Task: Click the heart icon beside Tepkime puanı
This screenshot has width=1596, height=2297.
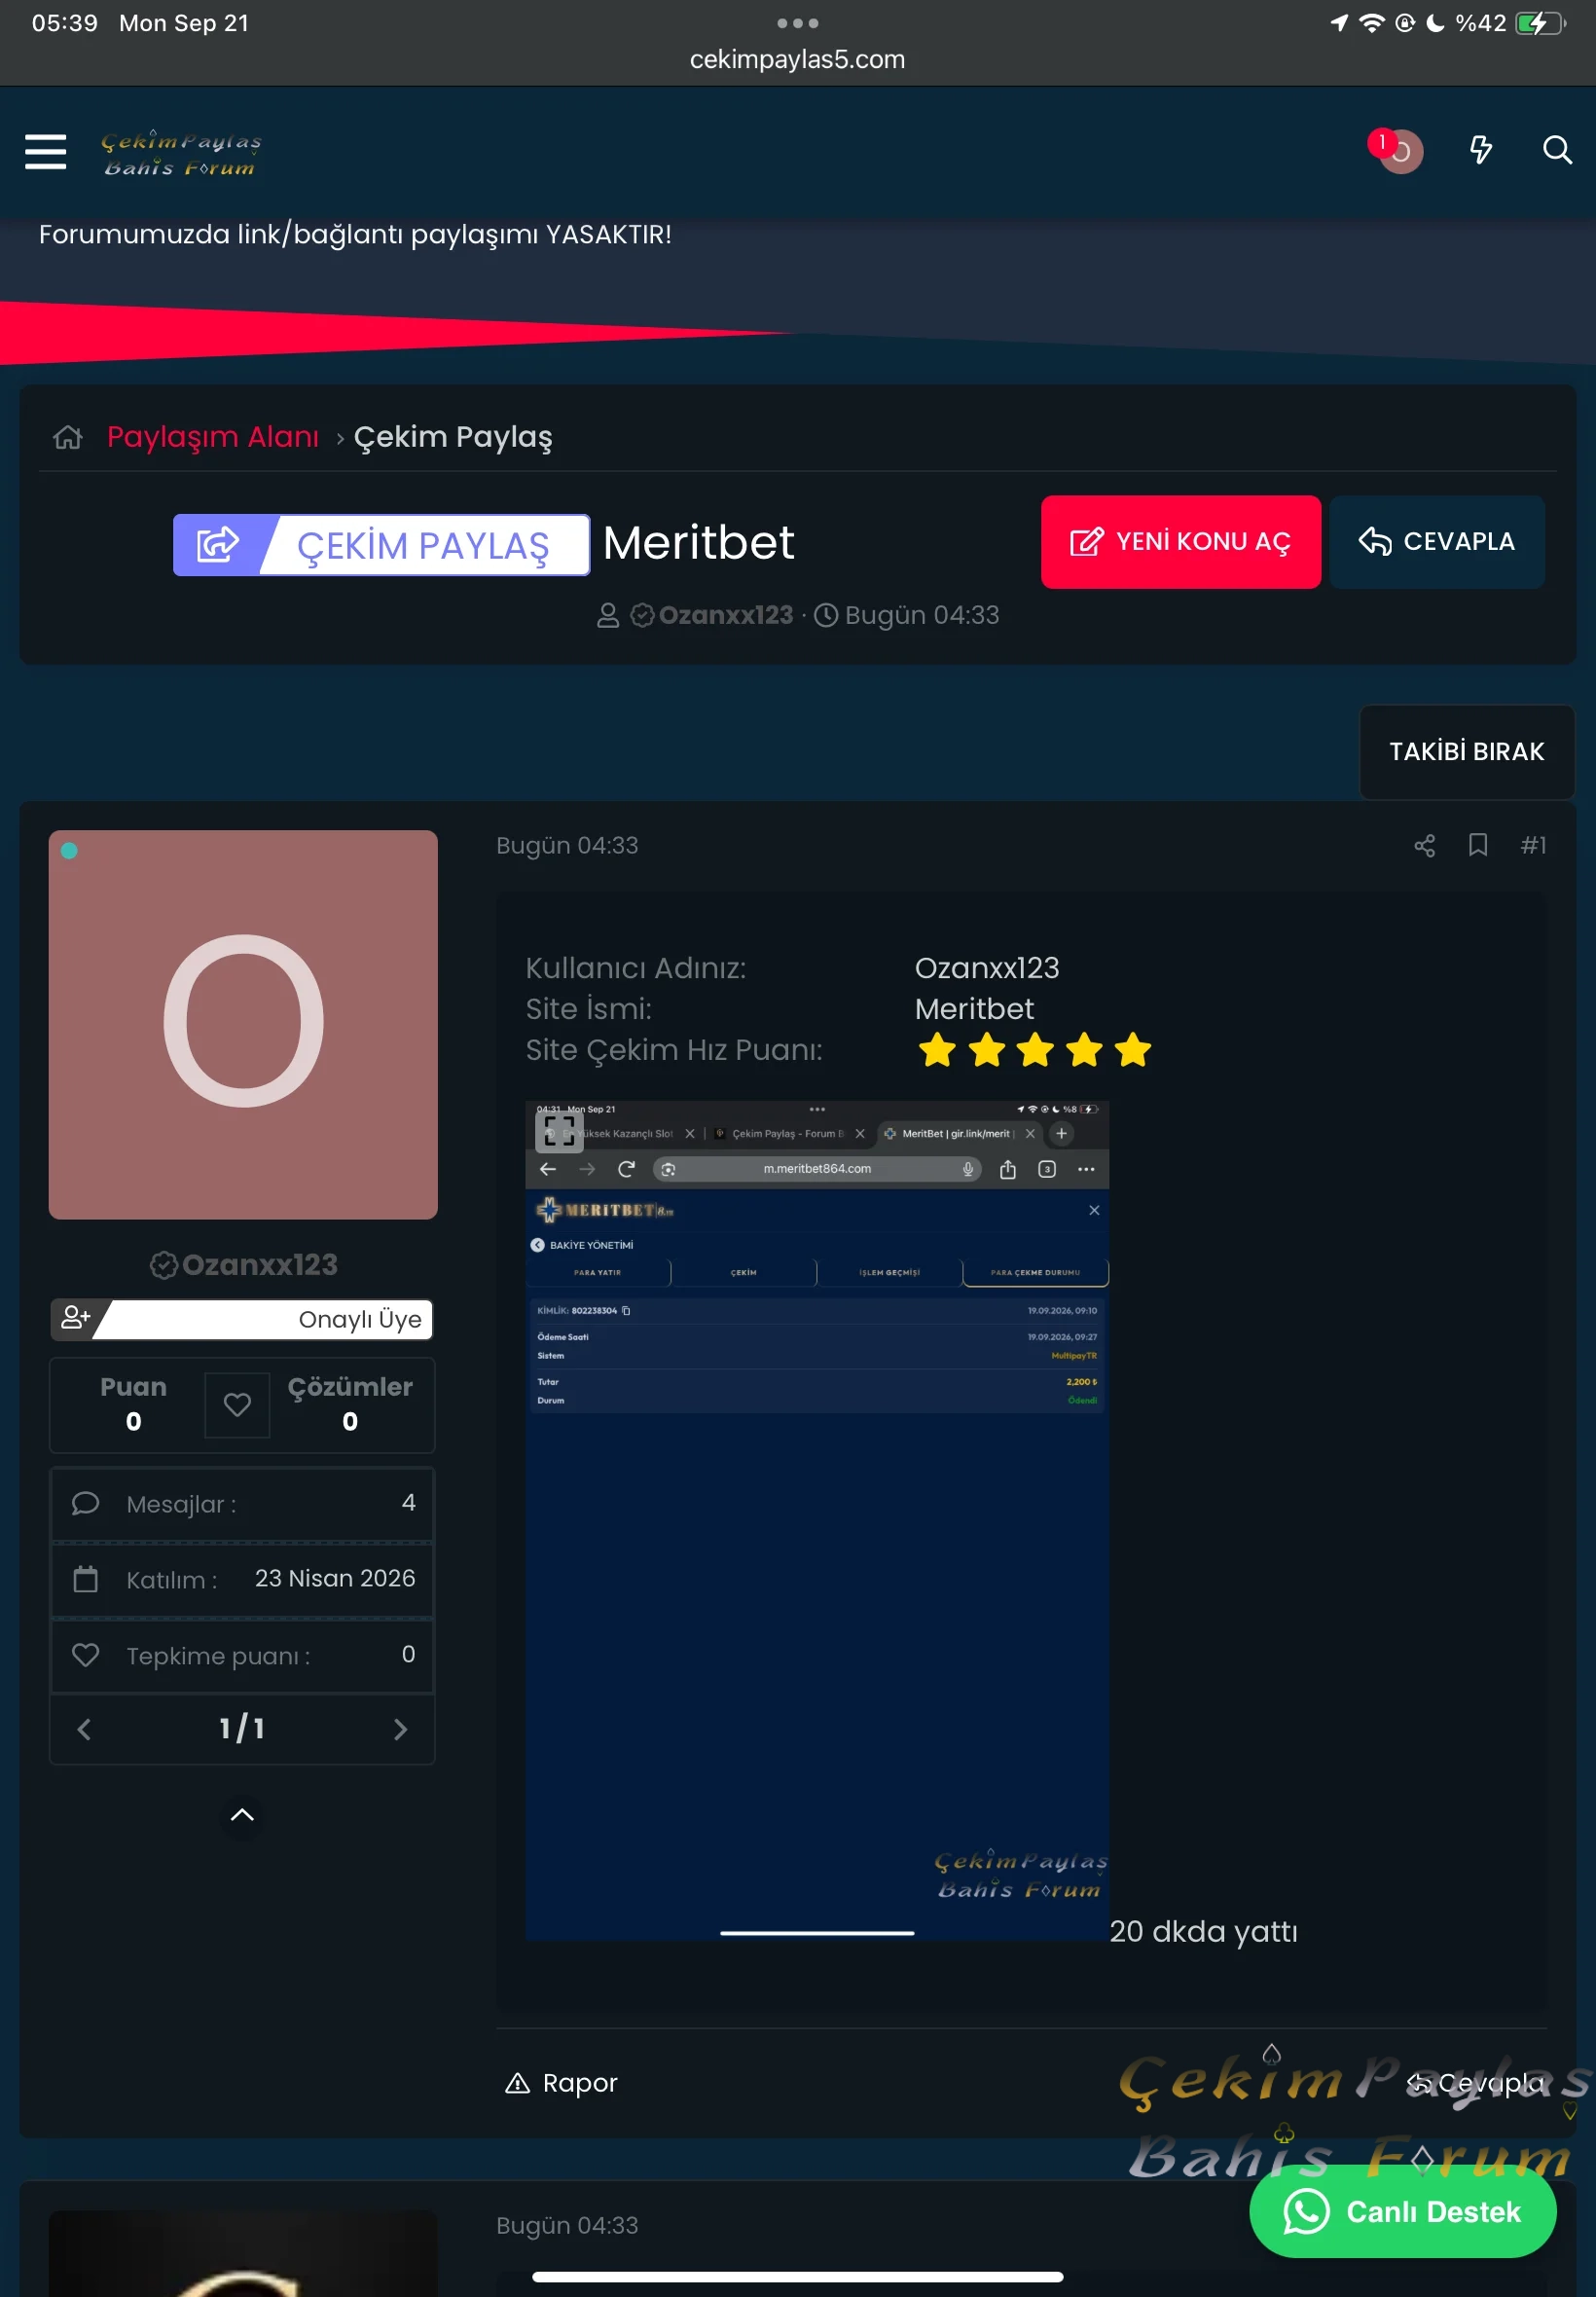Action: point(86,1655)
